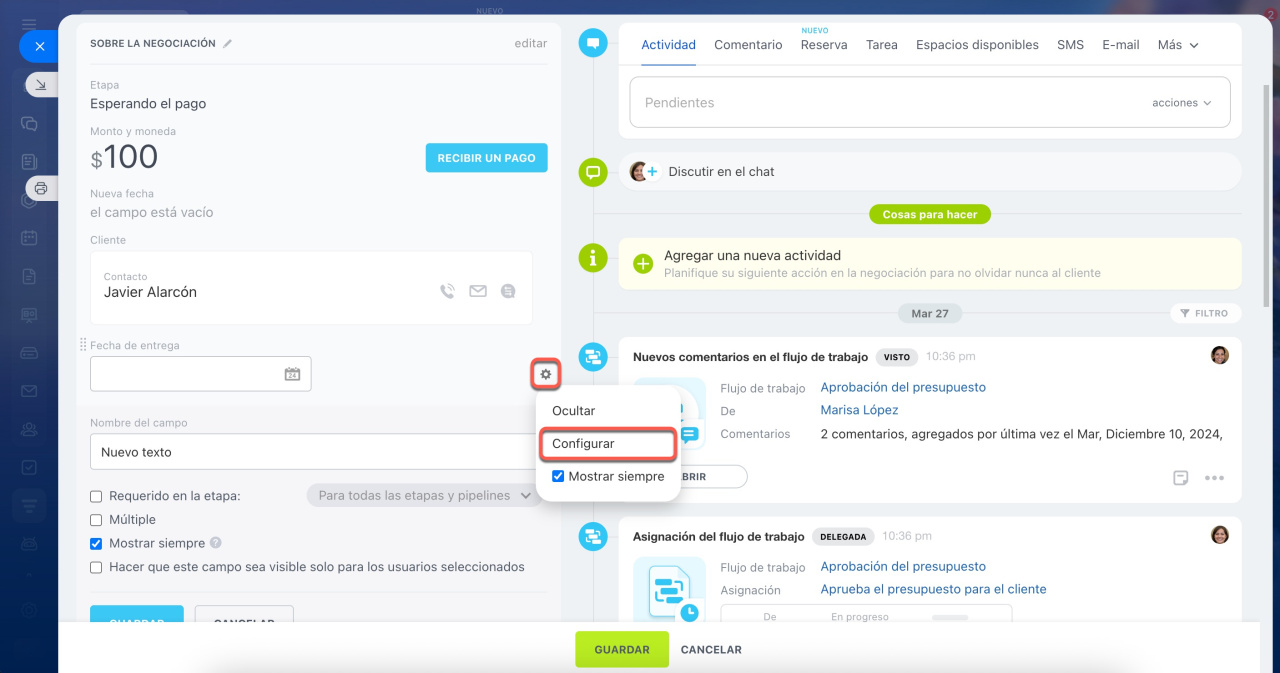Click the Nombre del campo text field

(x=310, y=452)
